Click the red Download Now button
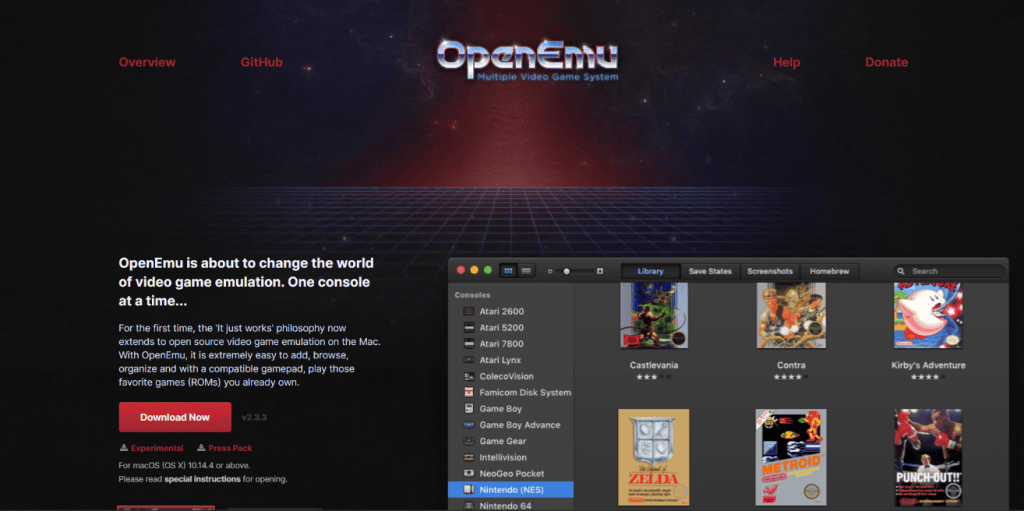The height and width of the screenshot is (511, 1024). click(x=175, y=417)
